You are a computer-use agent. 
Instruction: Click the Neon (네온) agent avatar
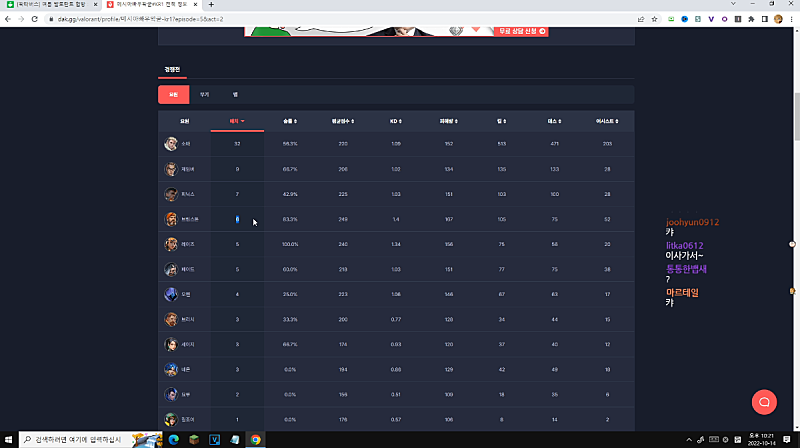click(171, 369)
